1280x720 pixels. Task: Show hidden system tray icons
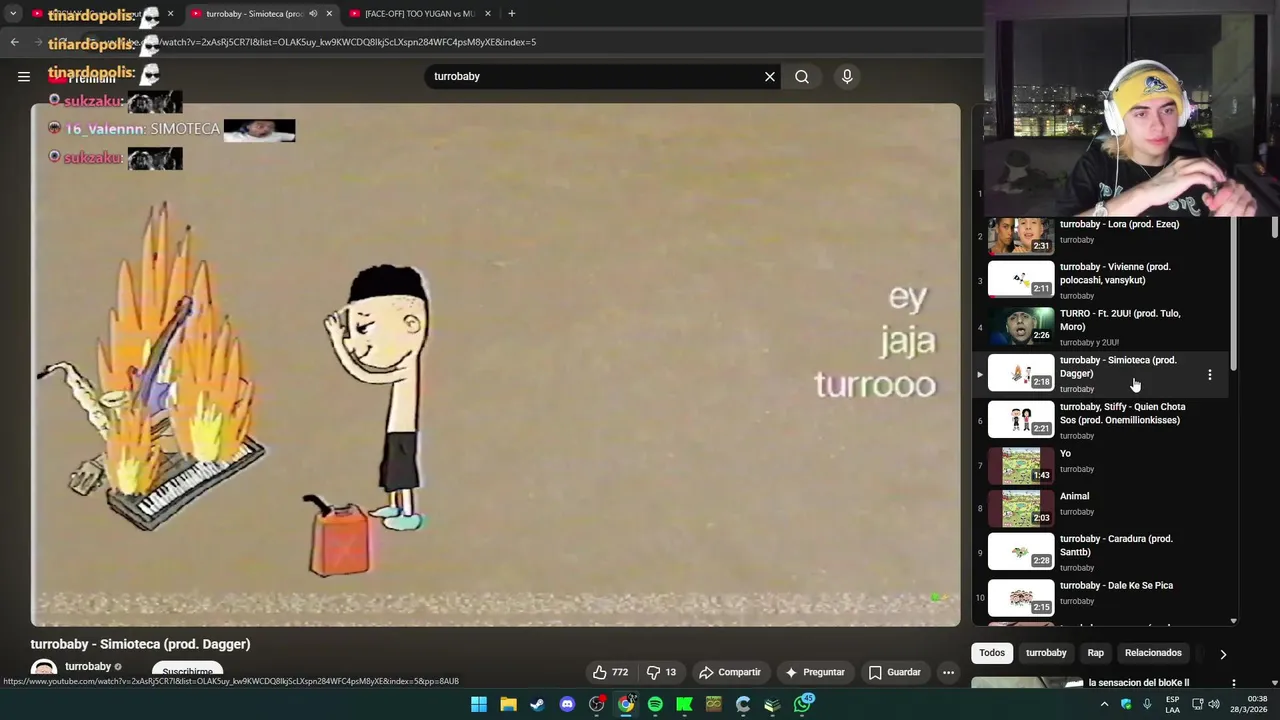pos(1104,704)
